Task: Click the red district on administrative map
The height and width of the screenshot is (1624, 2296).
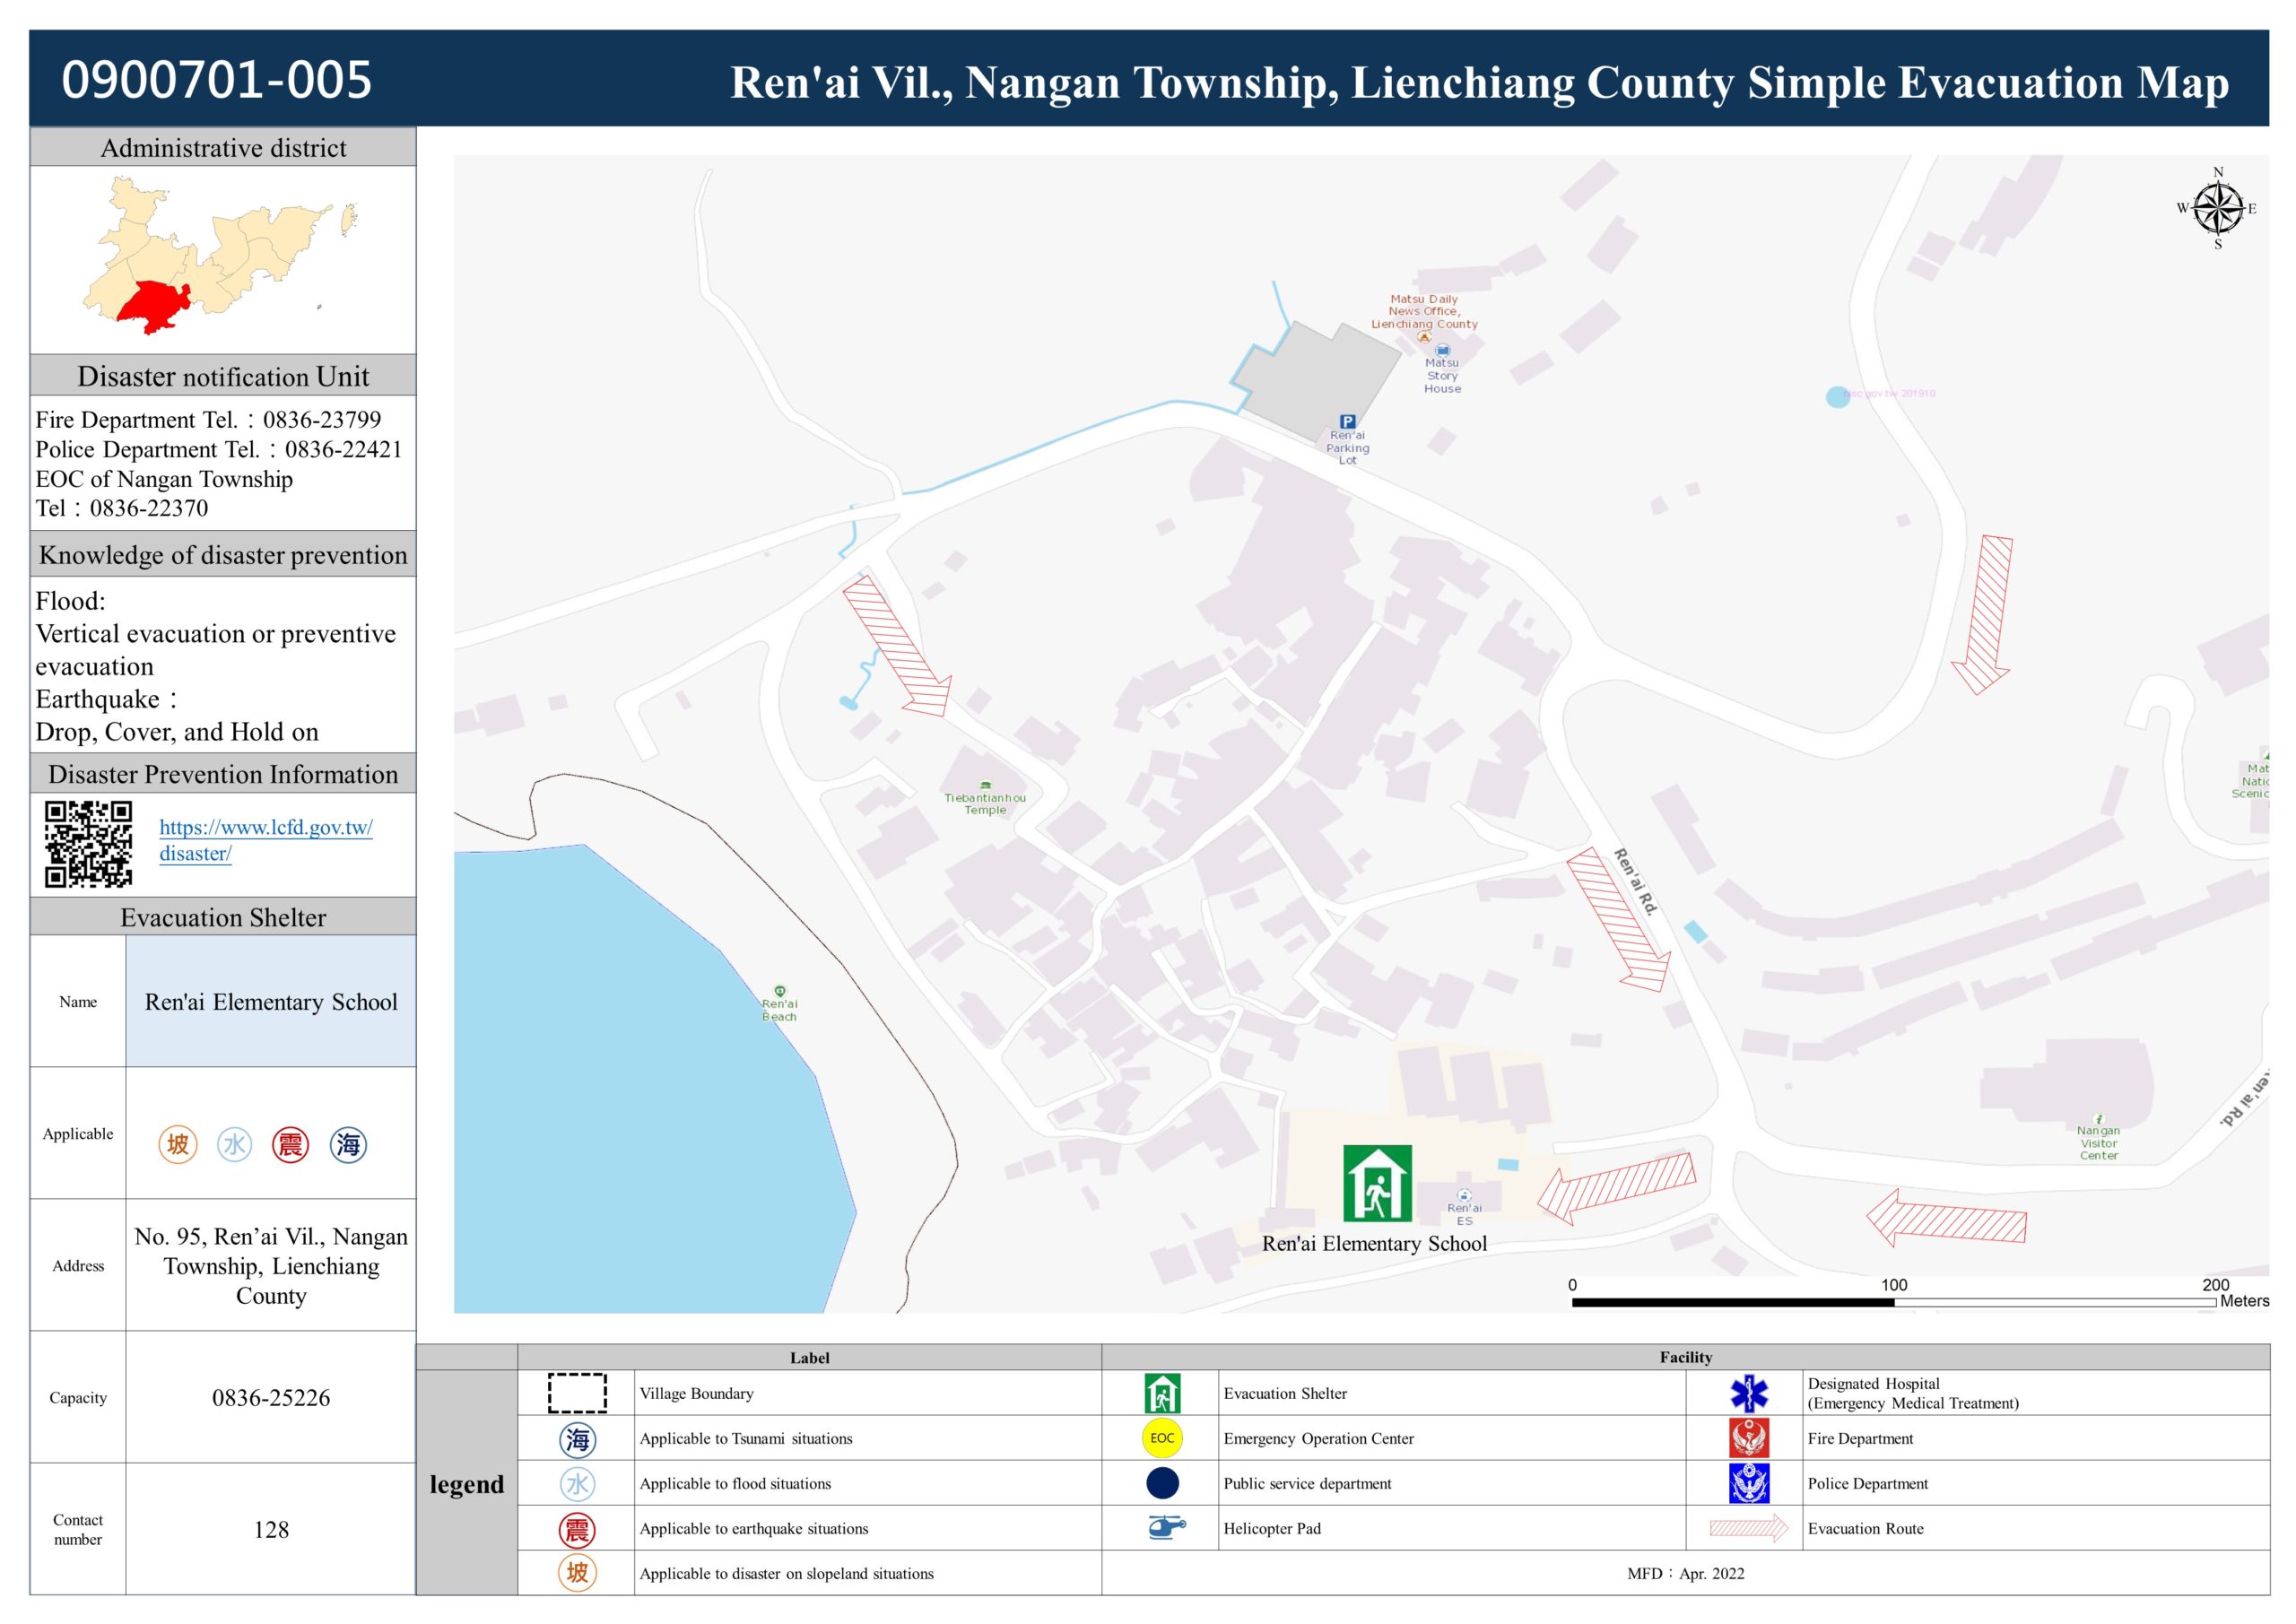Action: 155,305
